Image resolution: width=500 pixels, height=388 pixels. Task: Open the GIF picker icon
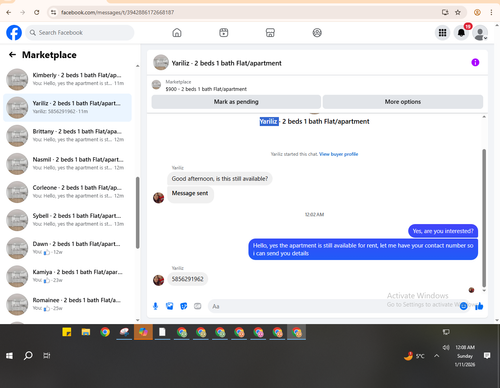198,306
